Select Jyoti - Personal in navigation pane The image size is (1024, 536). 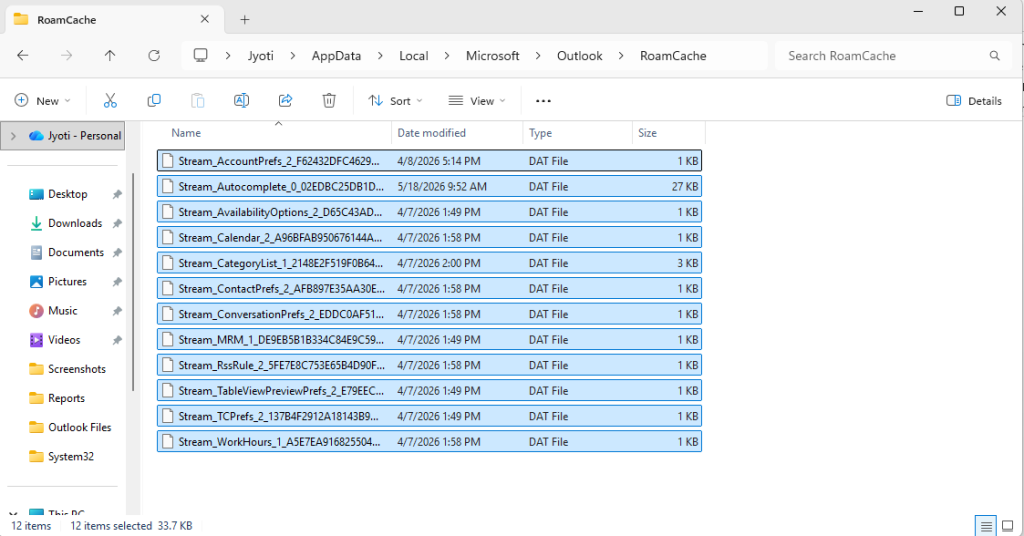74,136
